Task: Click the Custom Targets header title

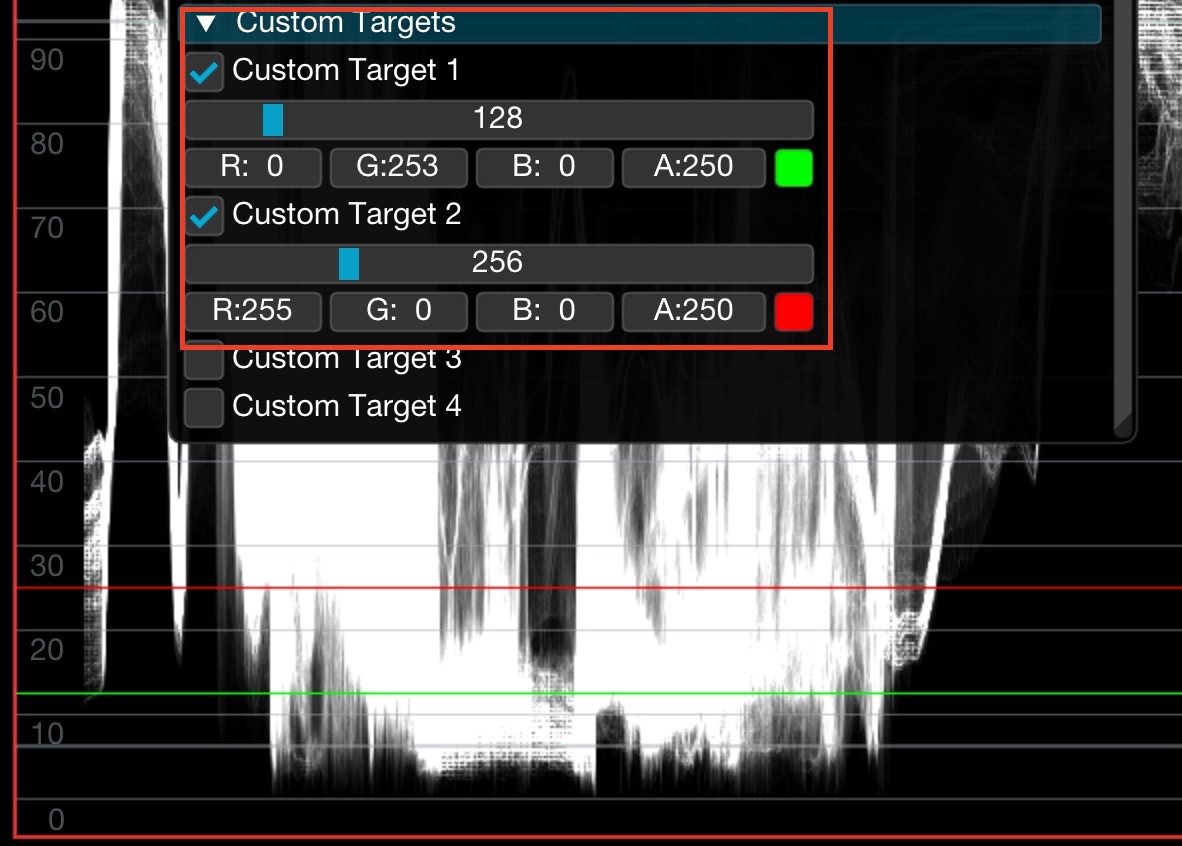Action: (346, 23)
